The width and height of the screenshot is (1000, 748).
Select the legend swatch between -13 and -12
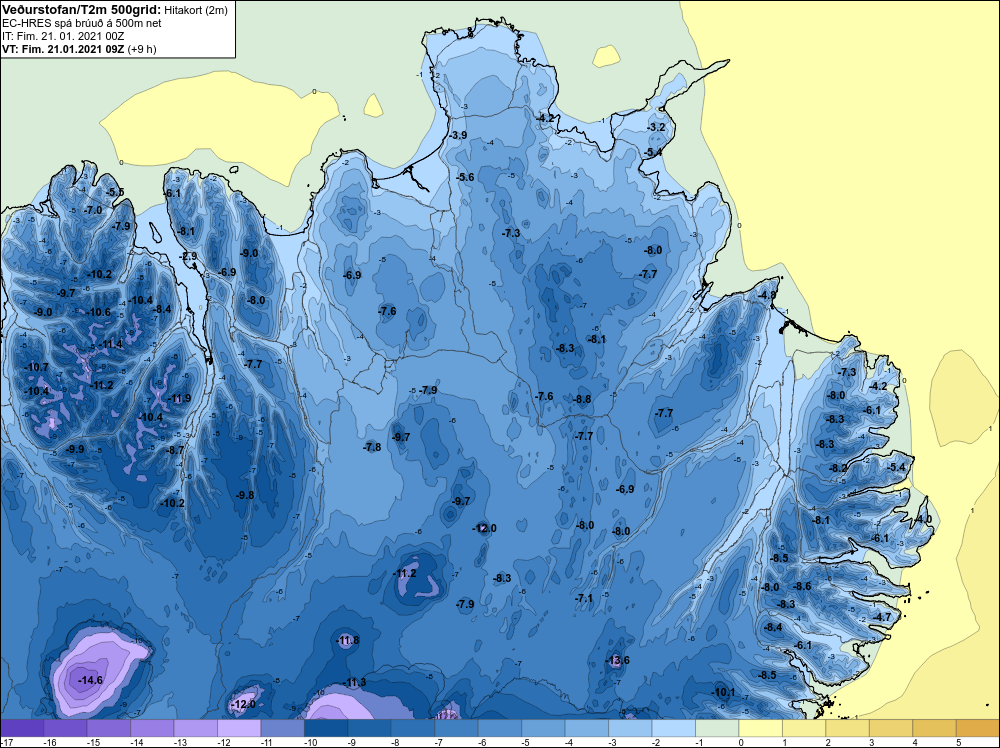(x=196, y=728)
